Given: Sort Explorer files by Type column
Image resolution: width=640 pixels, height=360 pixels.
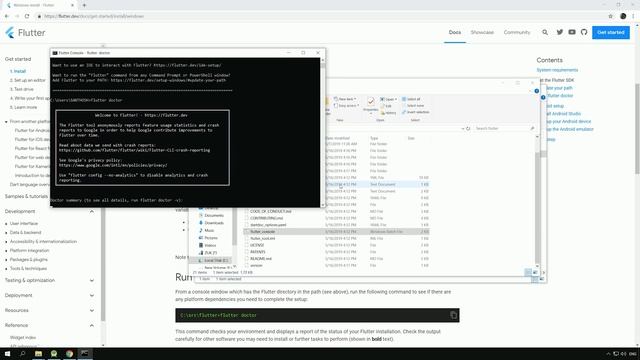Looking at the screenshot, I should click(x=374, y=138).
